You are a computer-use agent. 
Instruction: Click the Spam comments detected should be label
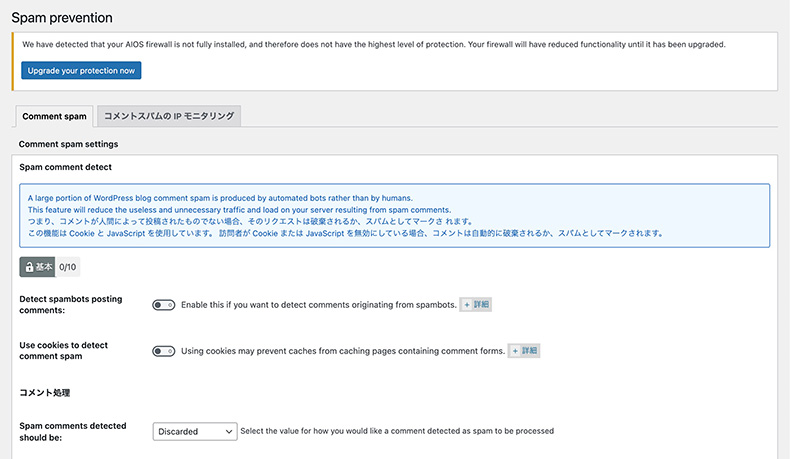coord(73,431)
